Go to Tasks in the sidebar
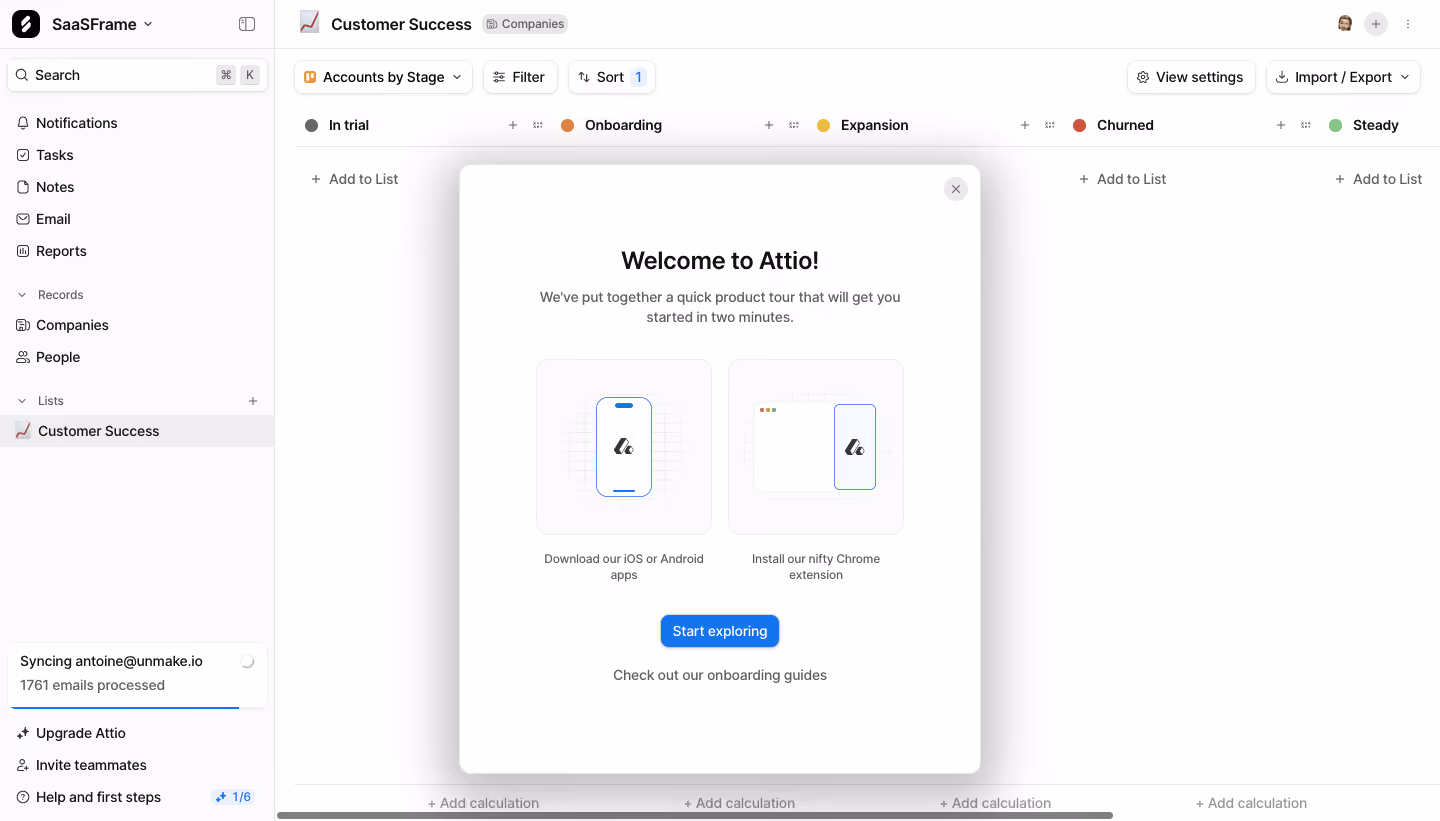This screenshot has height=821, width=1440. 137,155
